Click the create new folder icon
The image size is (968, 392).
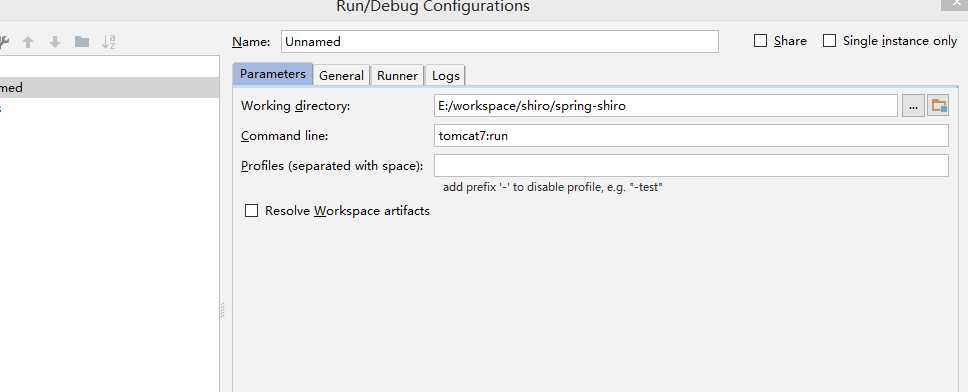pyautogui.click(x=82, y=42)
